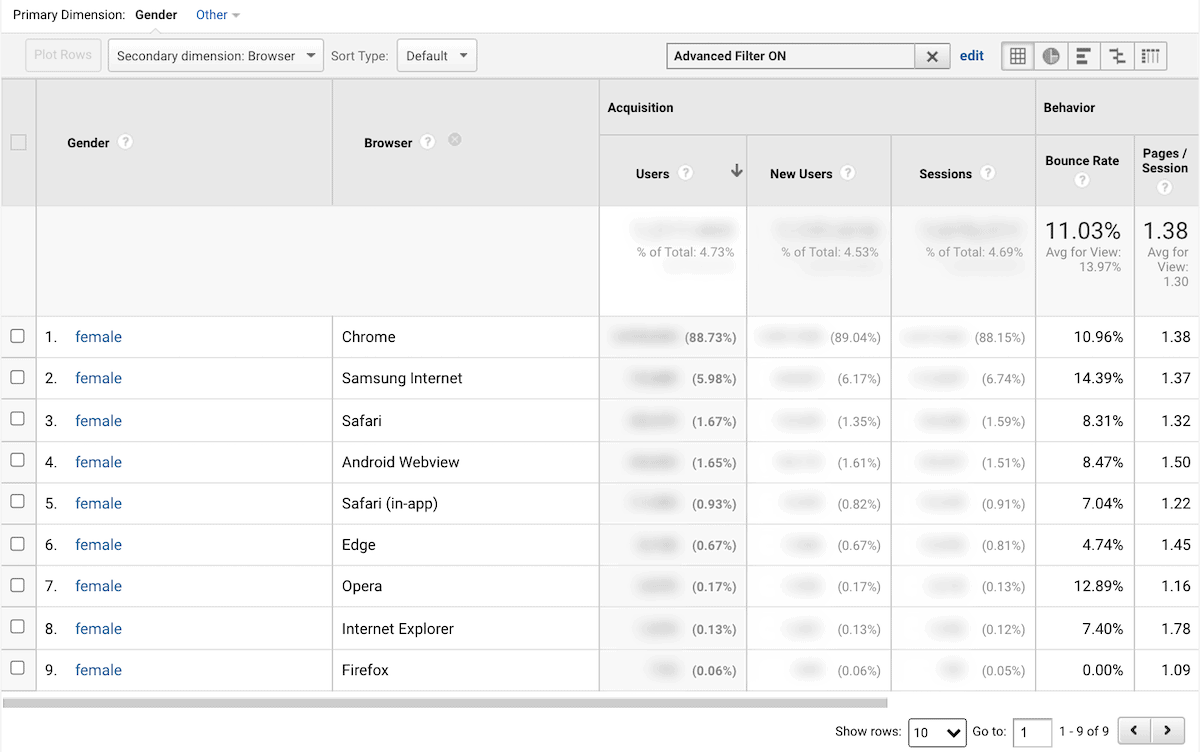Open the Show rows dropdown
Viewport: 1200px width, 752px height.
(x=937, y=733)
